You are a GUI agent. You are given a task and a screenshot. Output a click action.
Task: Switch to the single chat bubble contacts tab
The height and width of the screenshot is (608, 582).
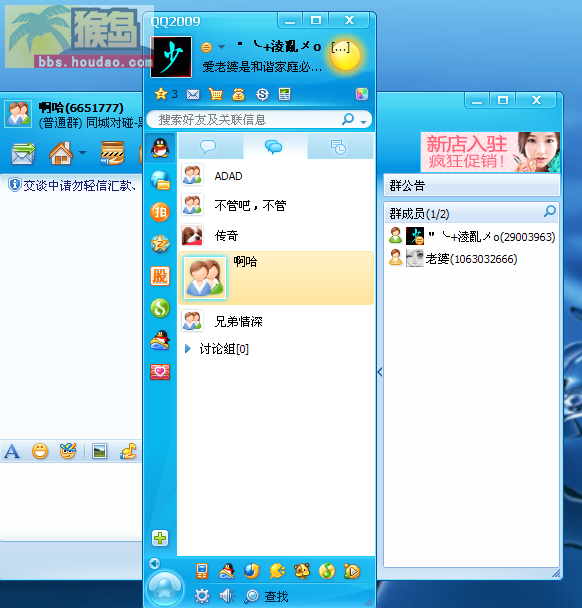(211, 146)
